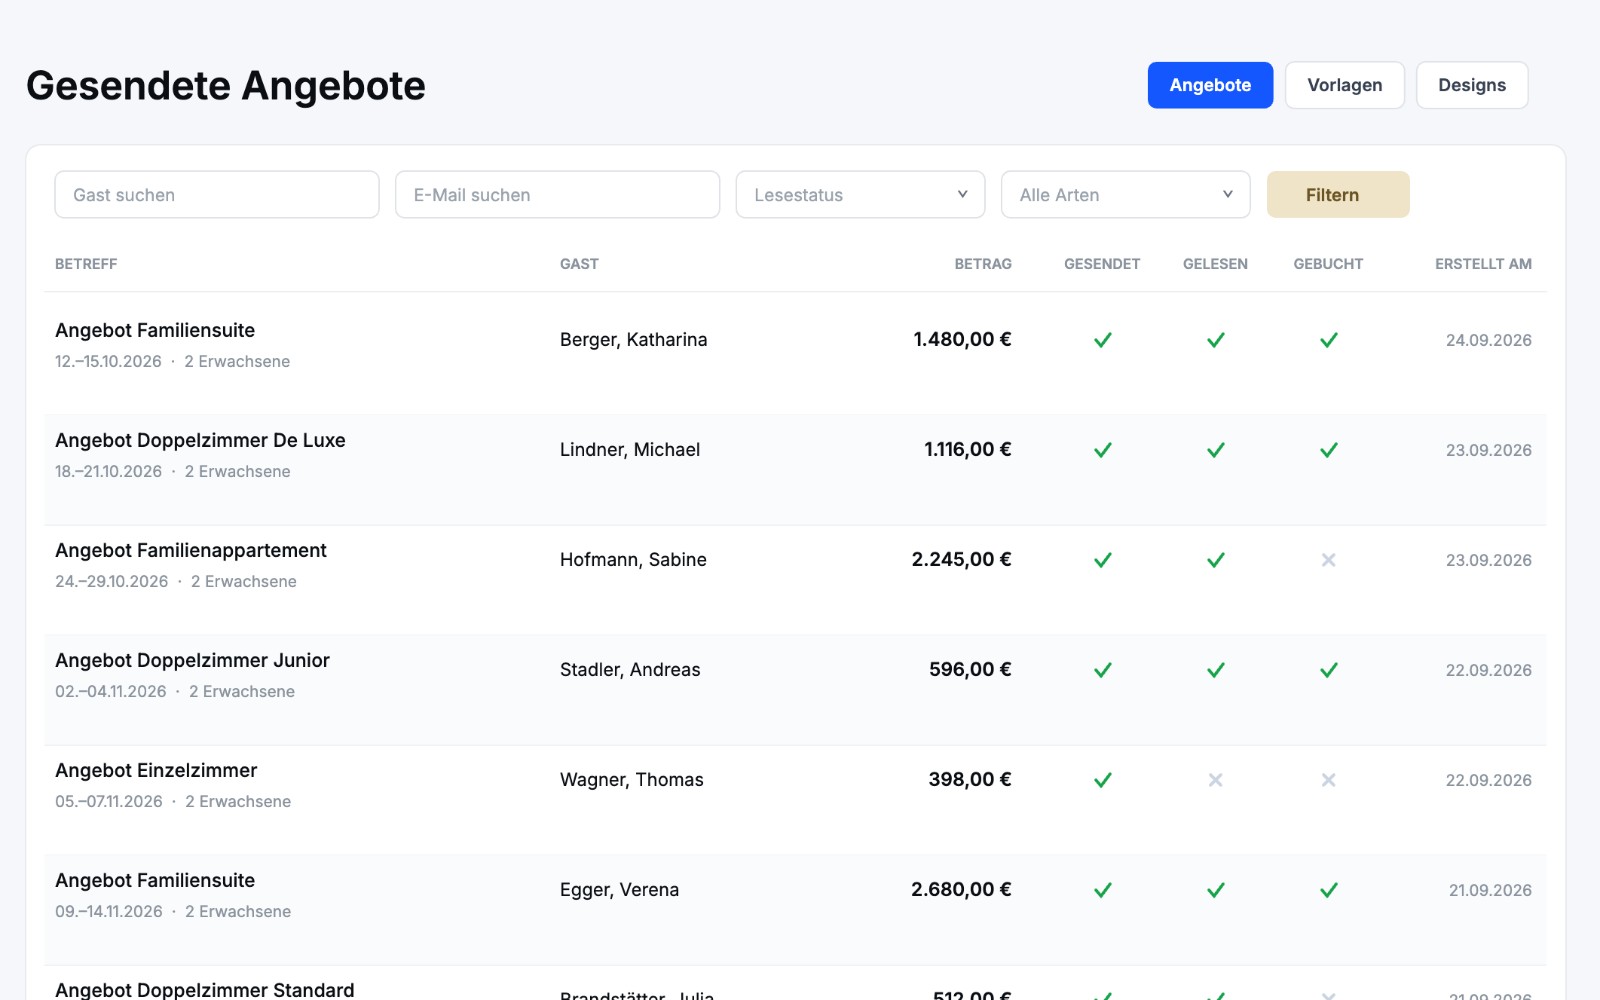1600x1000 pixels.
Task: Open the Lesestatus dropdown
Action: [x=861, y=194]
